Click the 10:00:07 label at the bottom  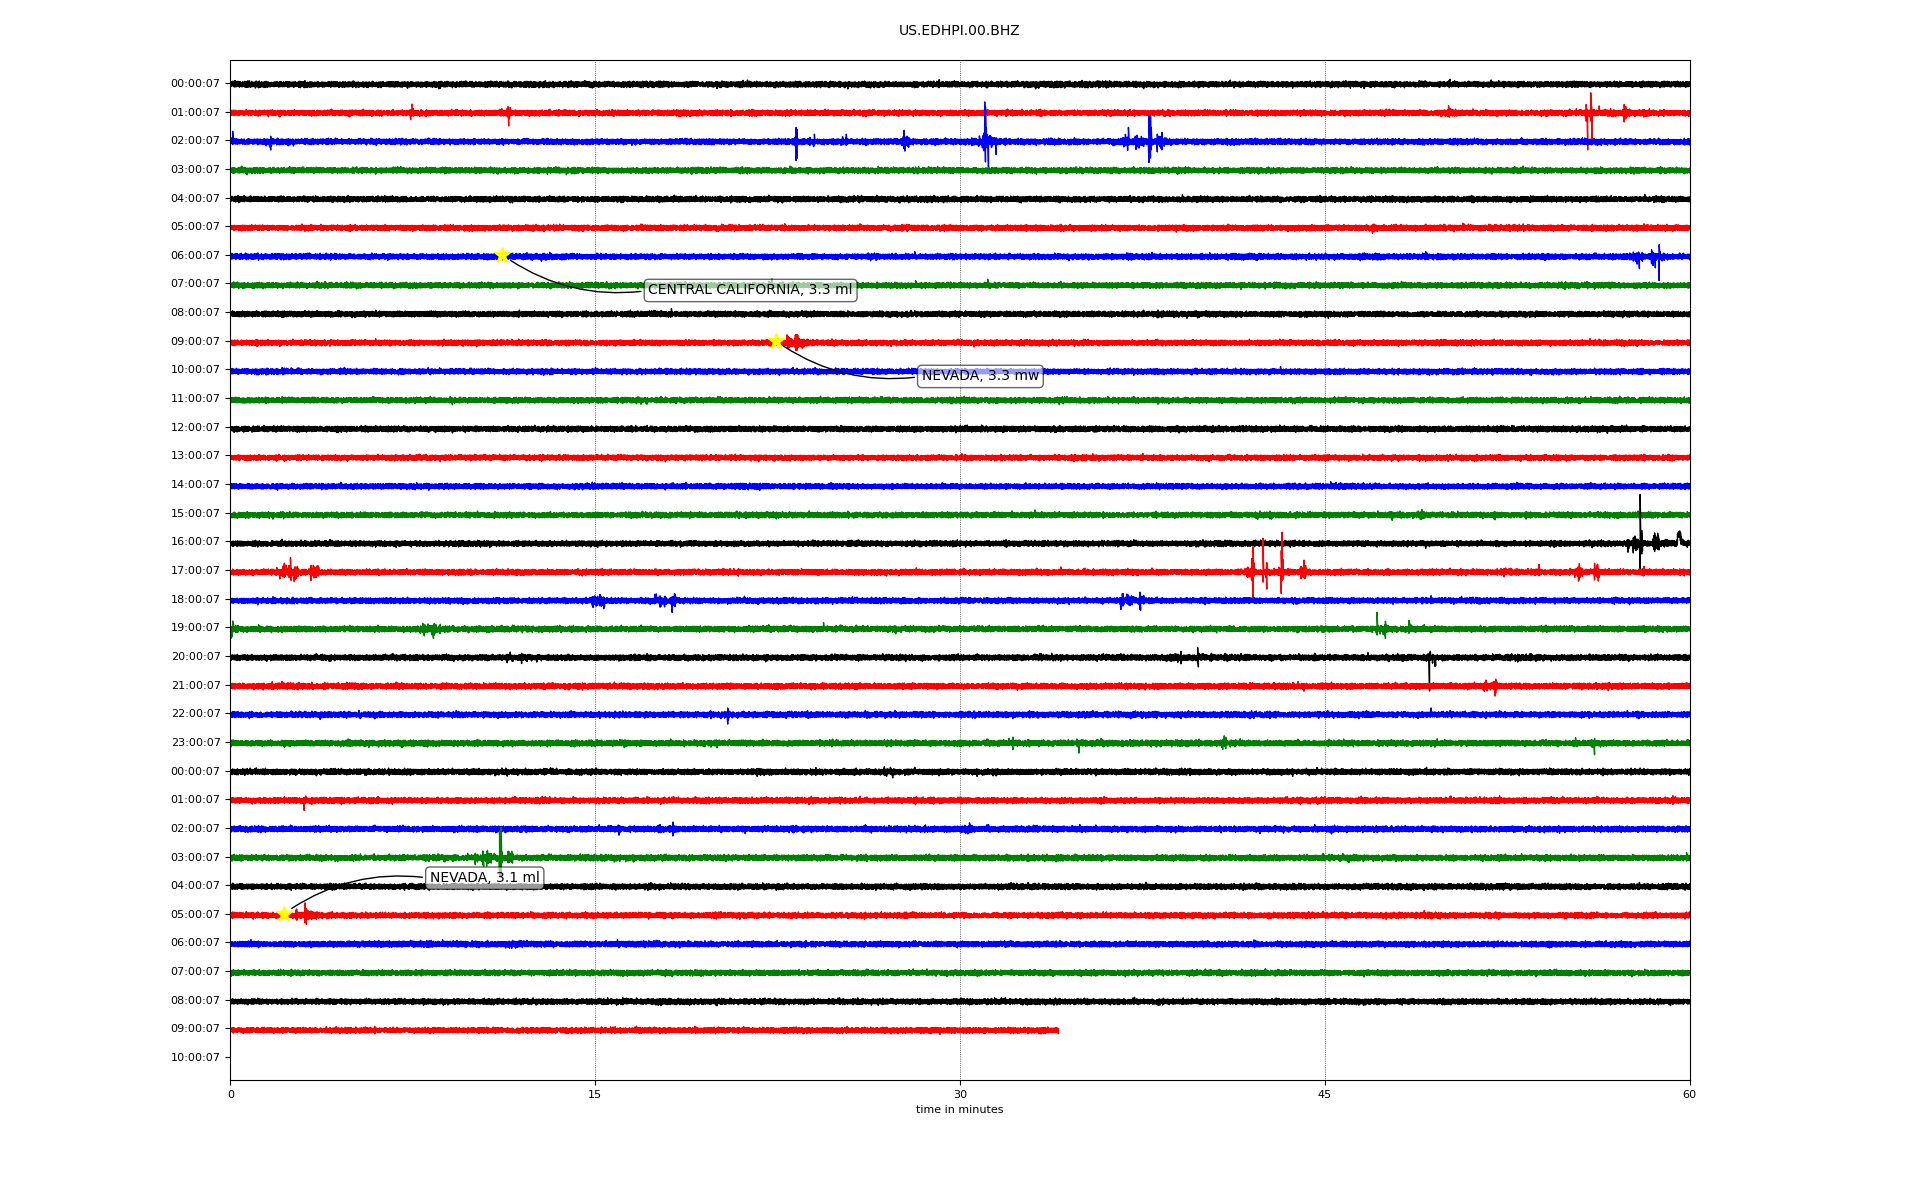[195, 1057]
